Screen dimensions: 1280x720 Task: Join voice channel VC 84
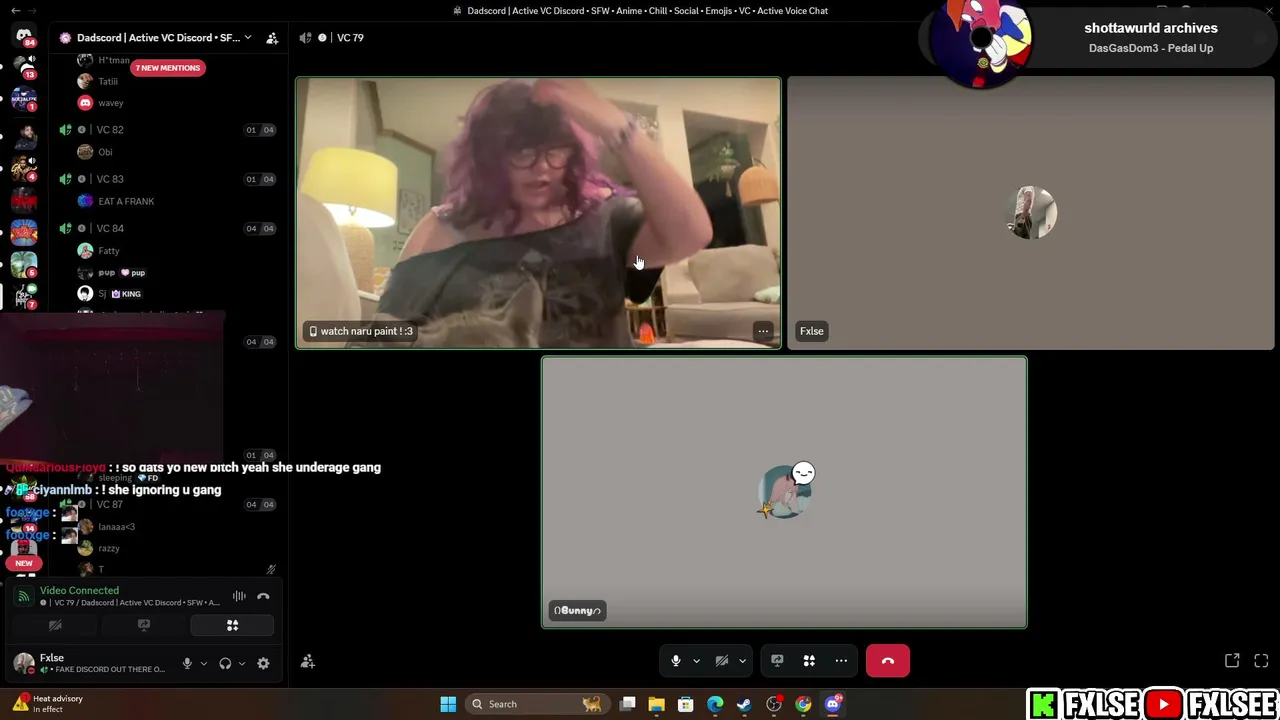pyautogui.click(x=110, y=228)
